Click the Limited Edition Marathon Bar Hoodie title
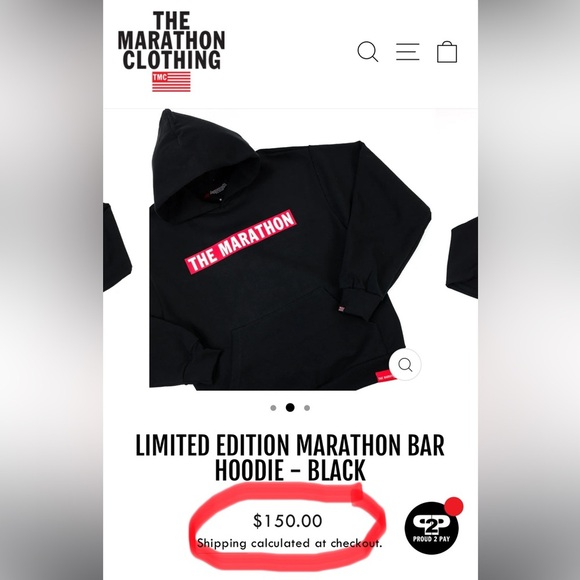580x580 pixels. 290,458
